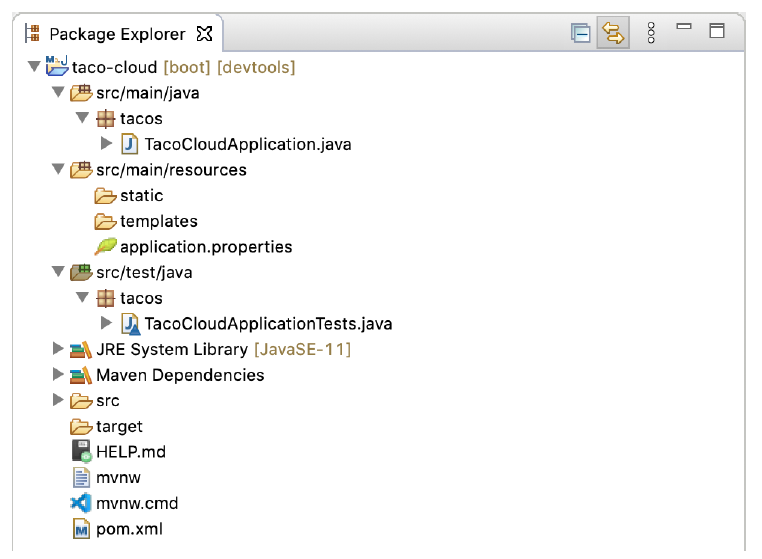Click the HELP.md file icon
Image resolution: width=762 pixels, height=559 pixels.
pyautogui.click(x=81, y=451)
